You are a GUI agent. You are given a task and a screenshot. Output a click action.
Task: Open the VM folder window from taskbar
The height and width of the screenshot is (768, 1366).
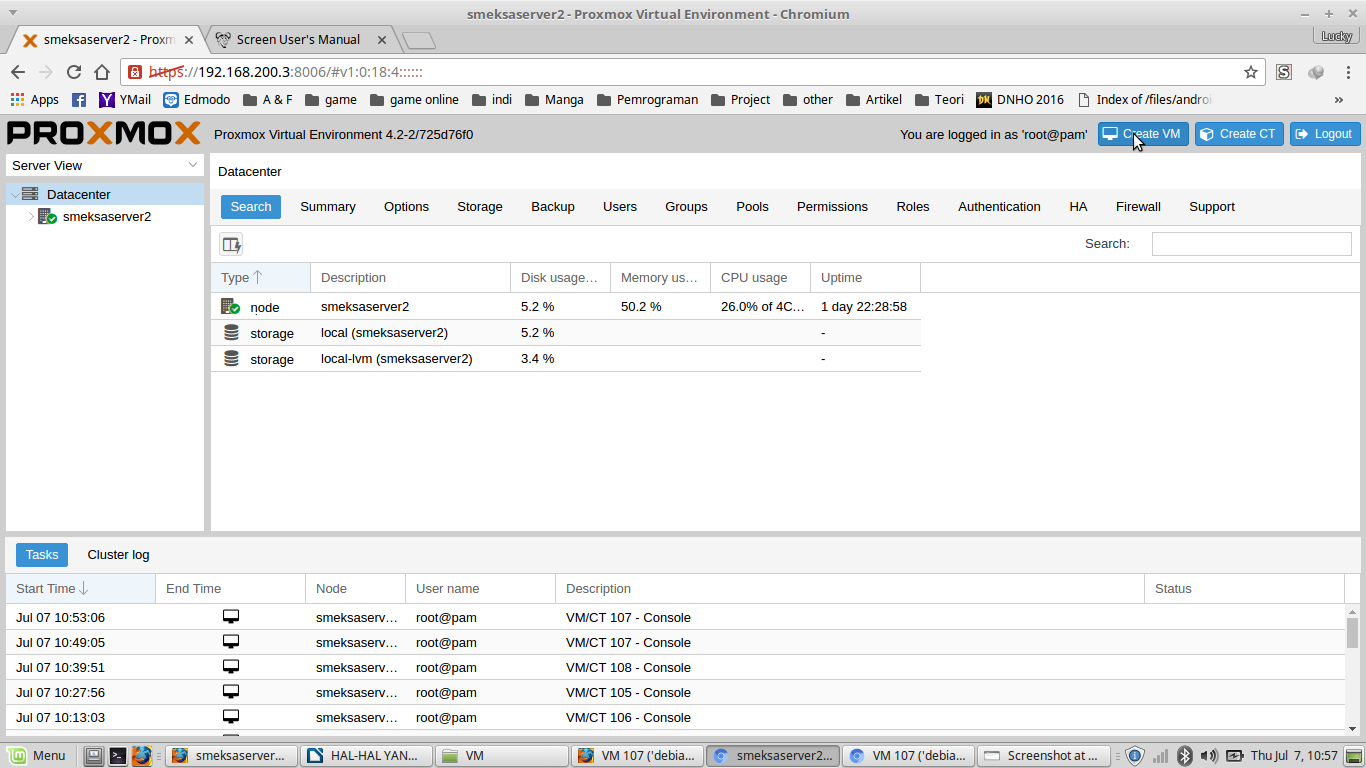(501, 756)
